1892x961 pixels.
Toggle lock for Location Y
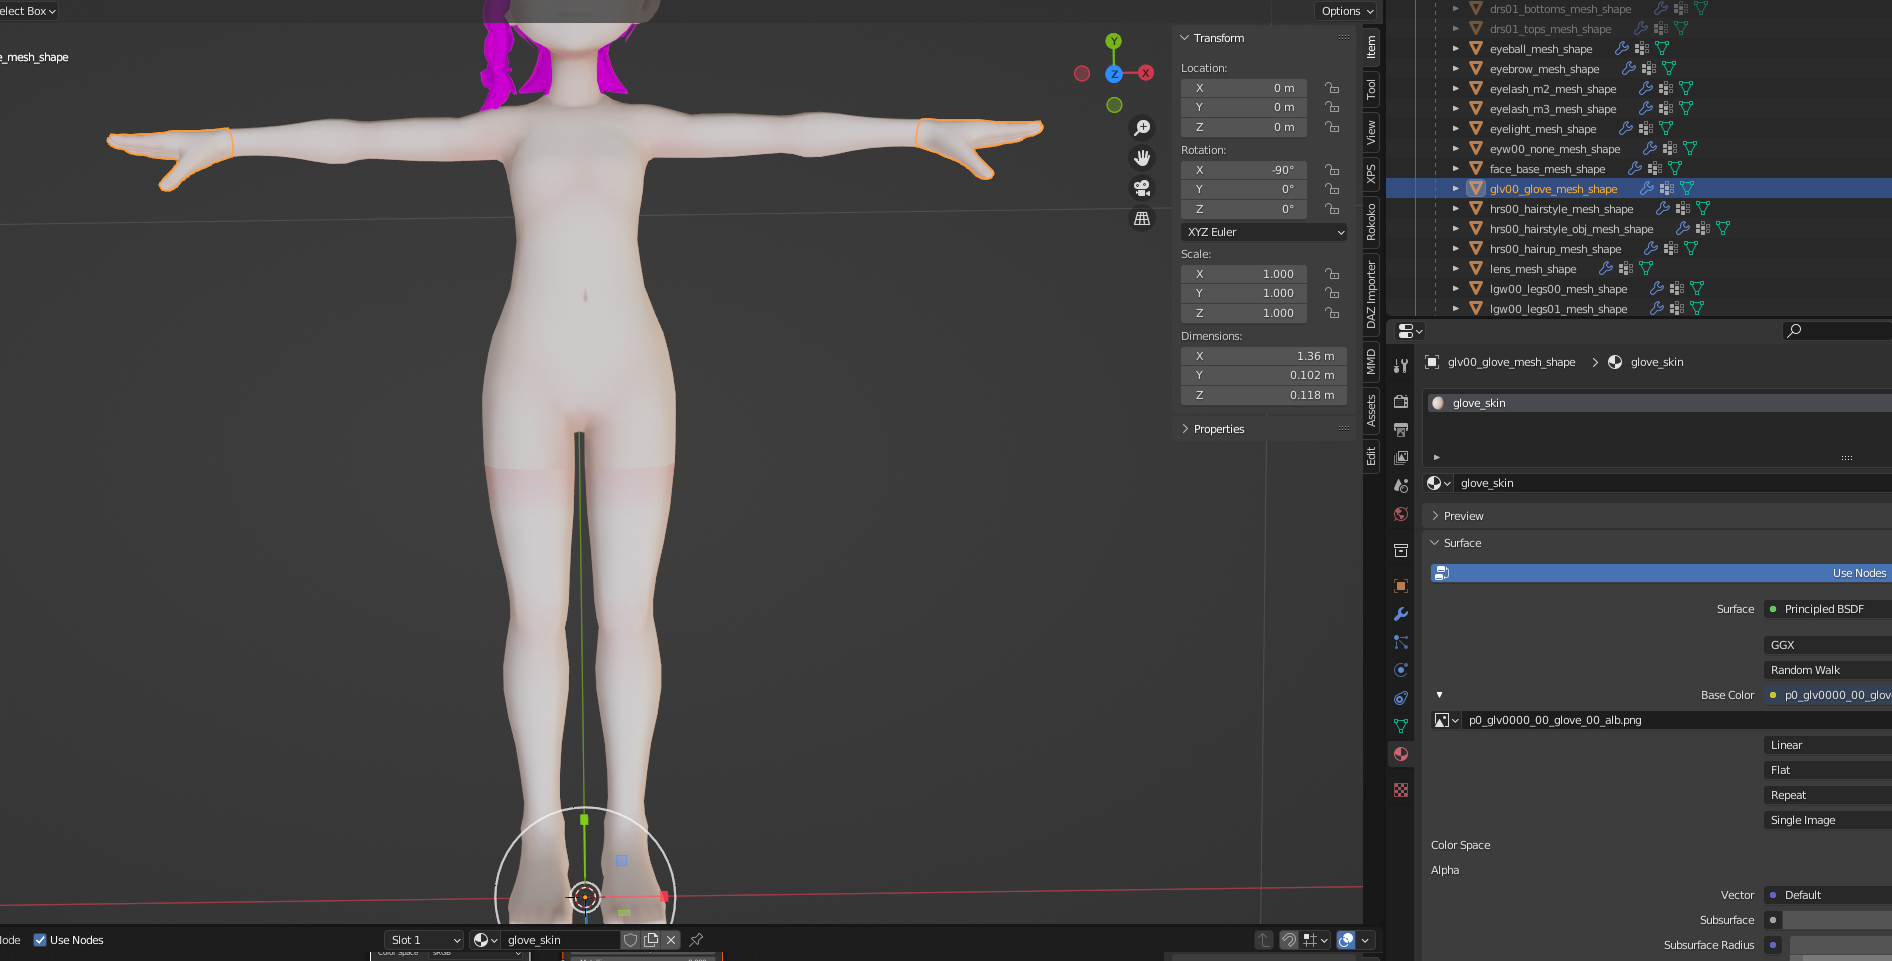tap(1332, 107)
